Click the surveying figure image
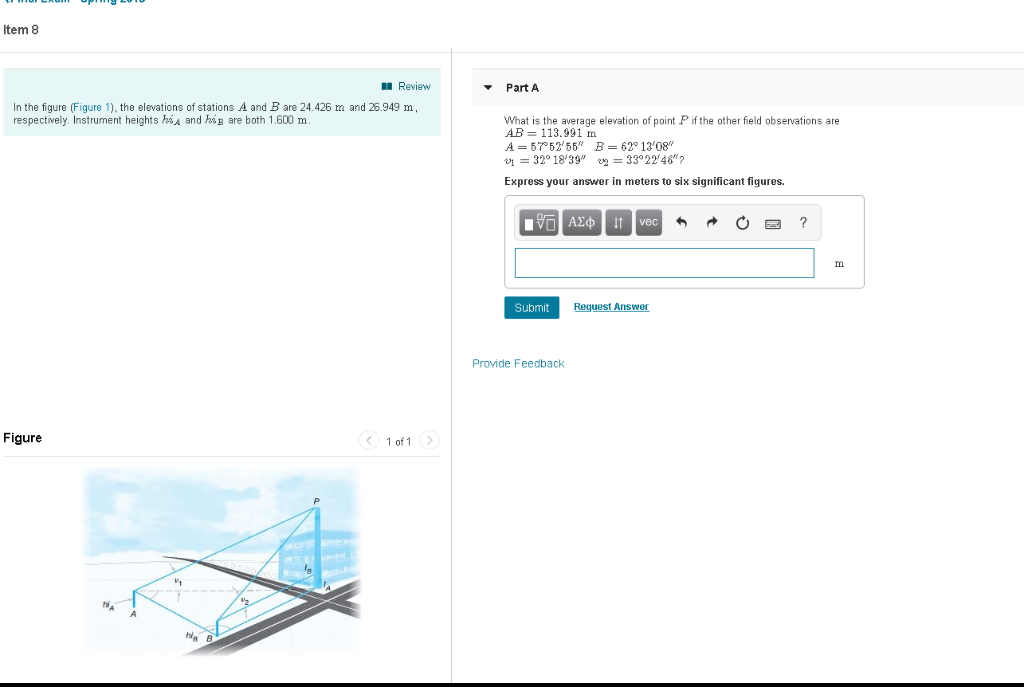 coord(222,562)
